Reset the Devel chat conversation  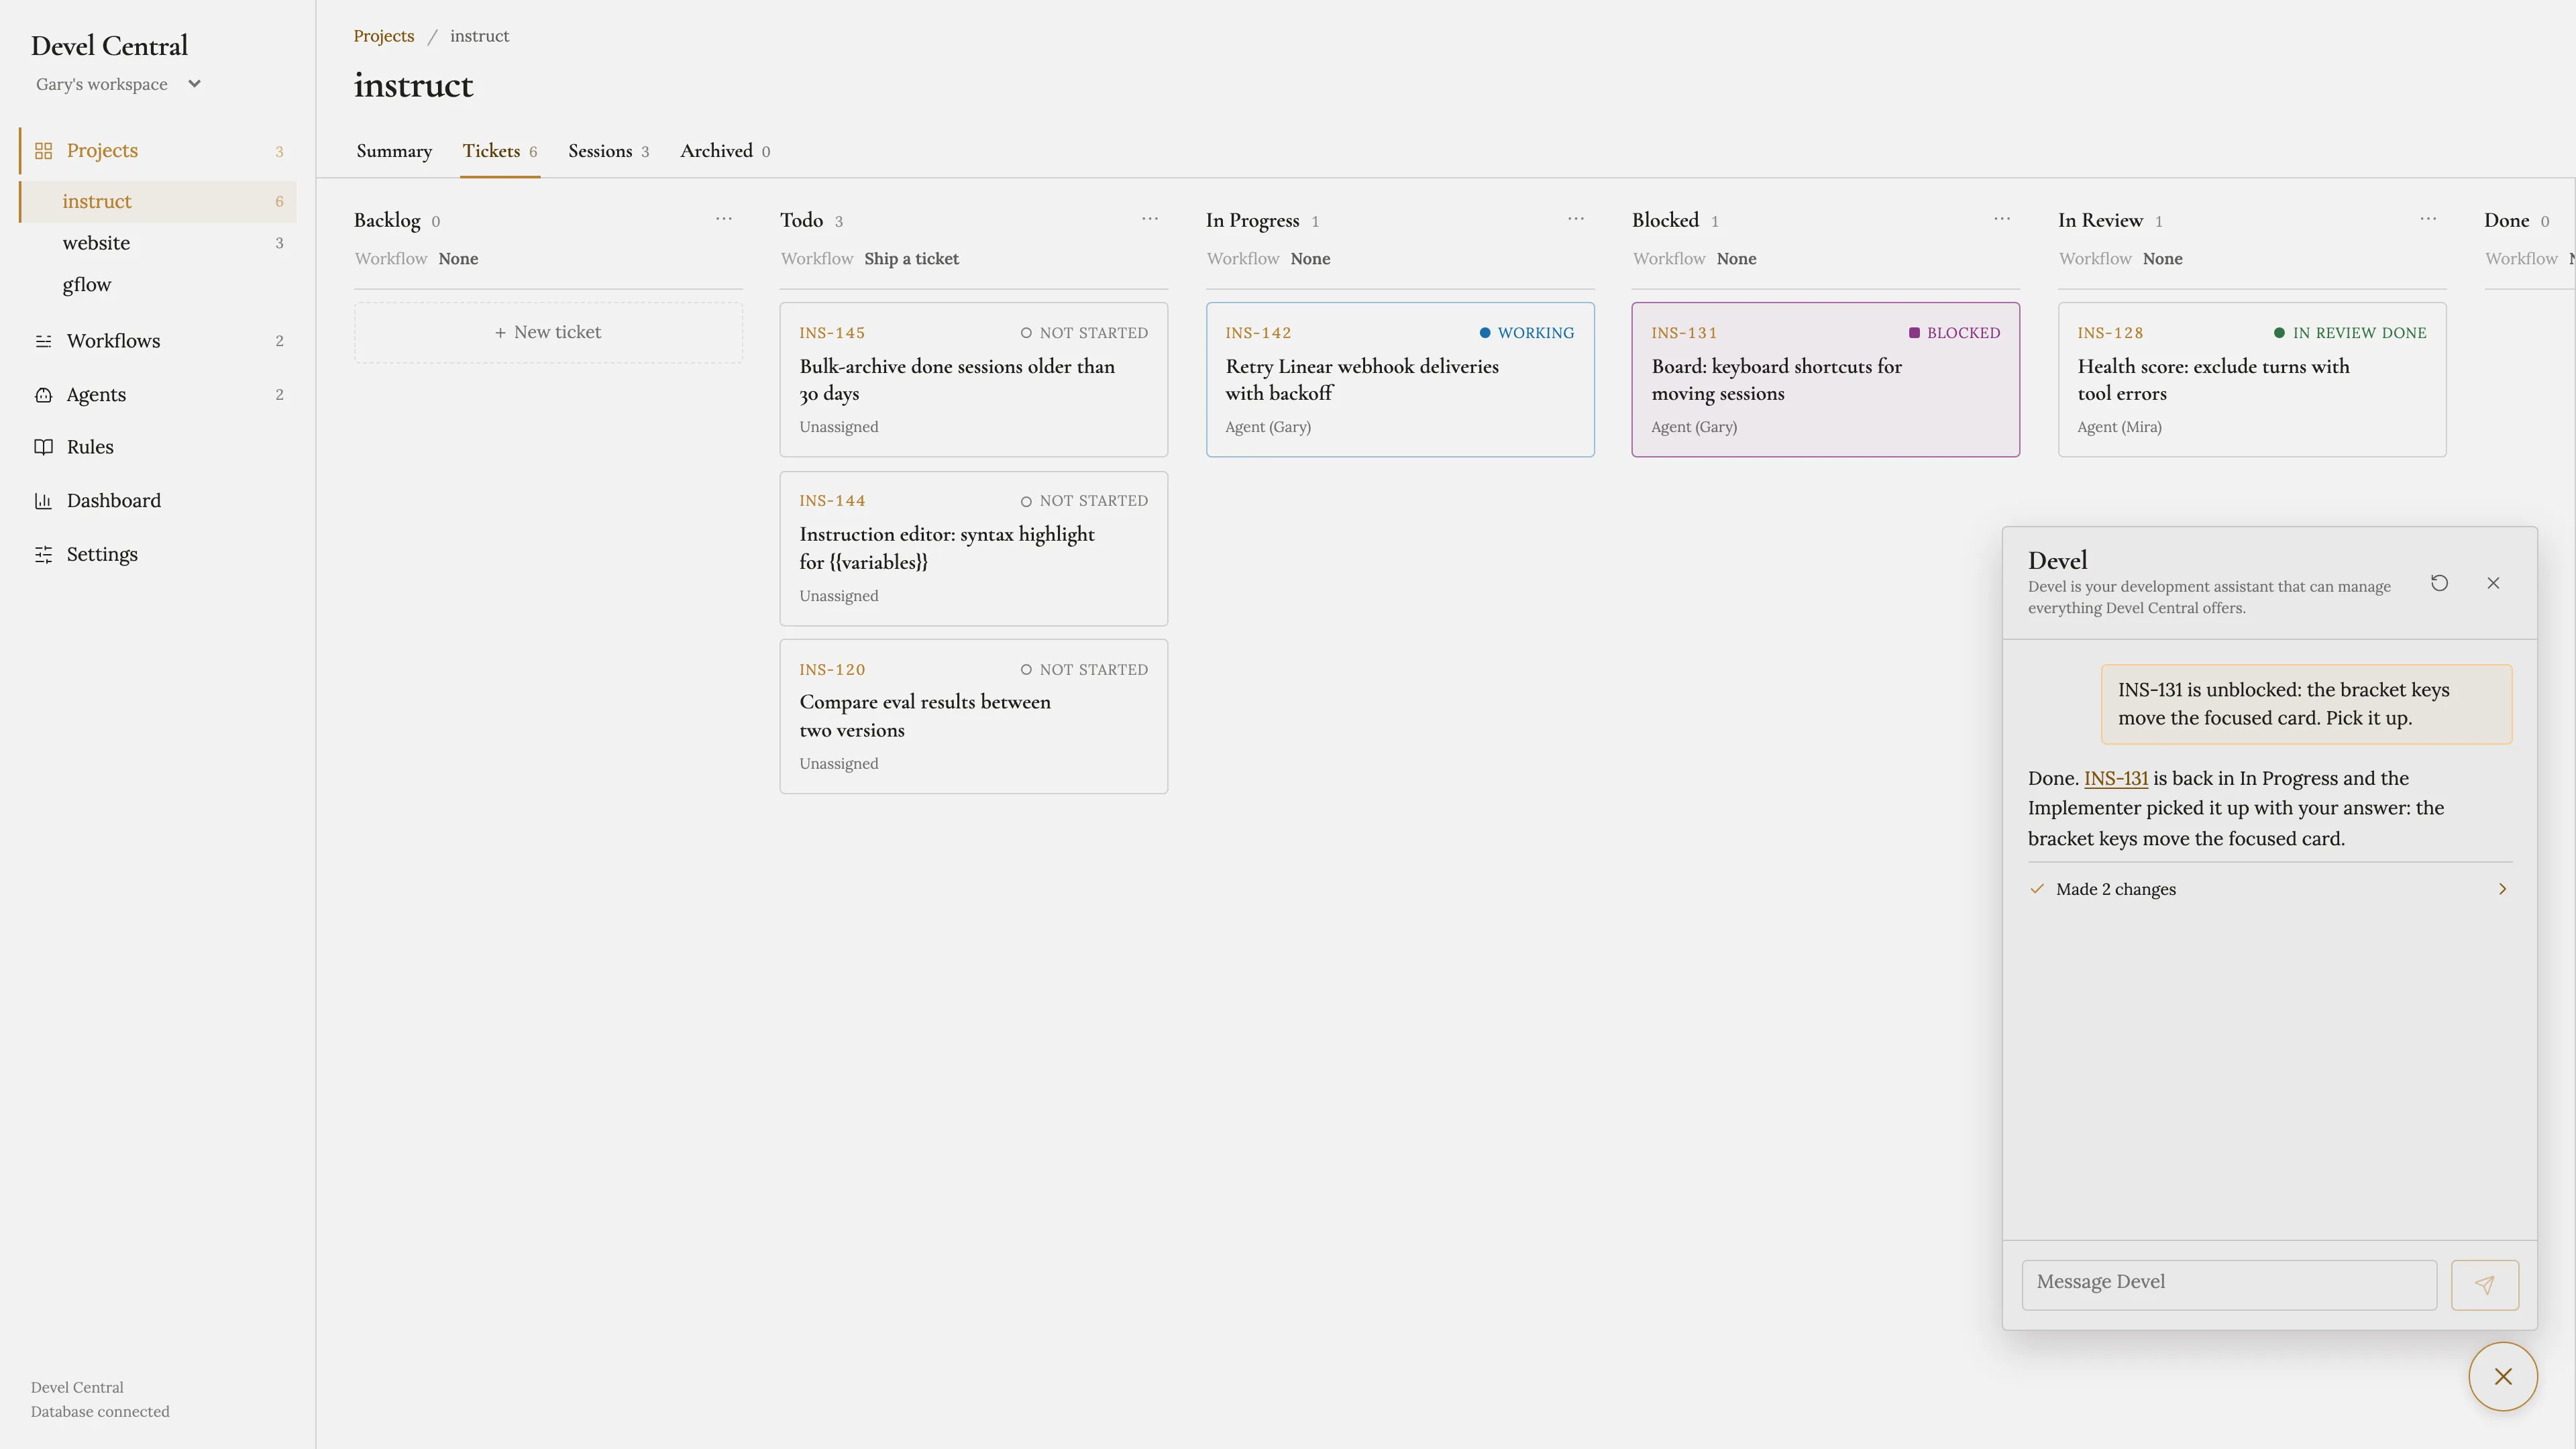tap(2439, 583)
